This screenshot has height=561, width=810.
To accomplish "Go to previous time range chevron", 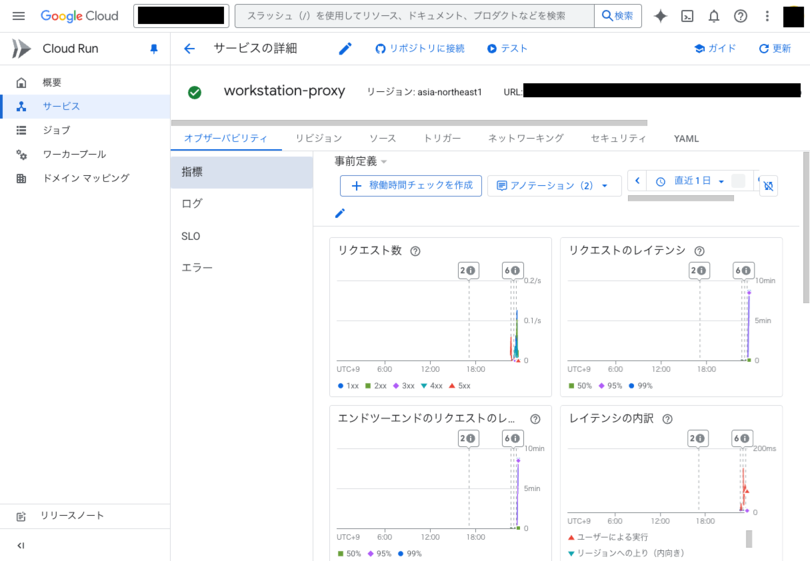I will pos(637,180).
